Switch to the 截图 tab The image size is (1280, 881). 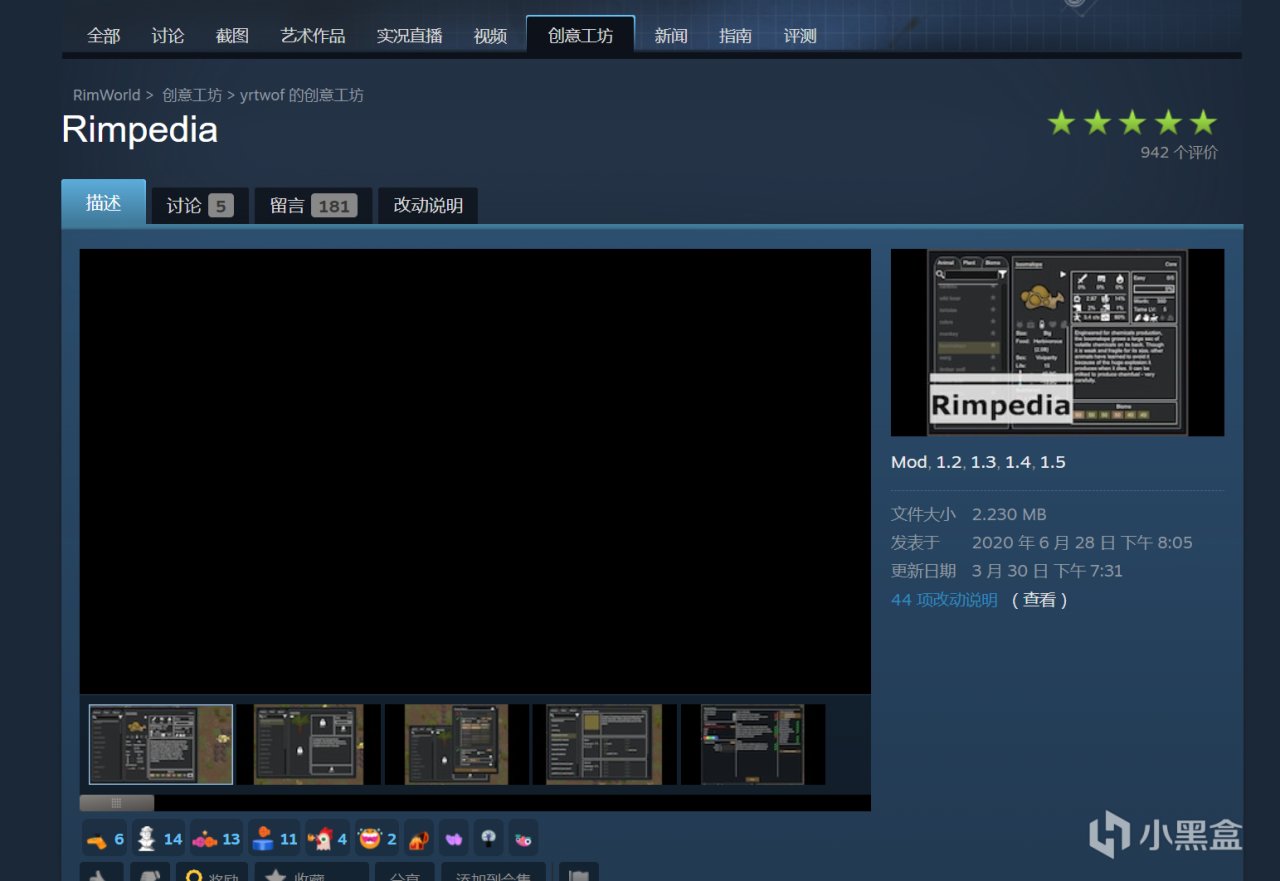pyautogui.click(x=232, y=36)
